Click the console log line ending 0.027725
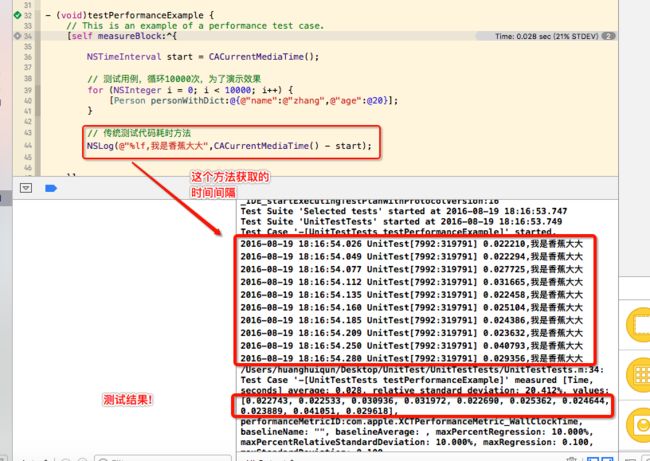The width and height of the screenshot is (650, 461). 412,269
